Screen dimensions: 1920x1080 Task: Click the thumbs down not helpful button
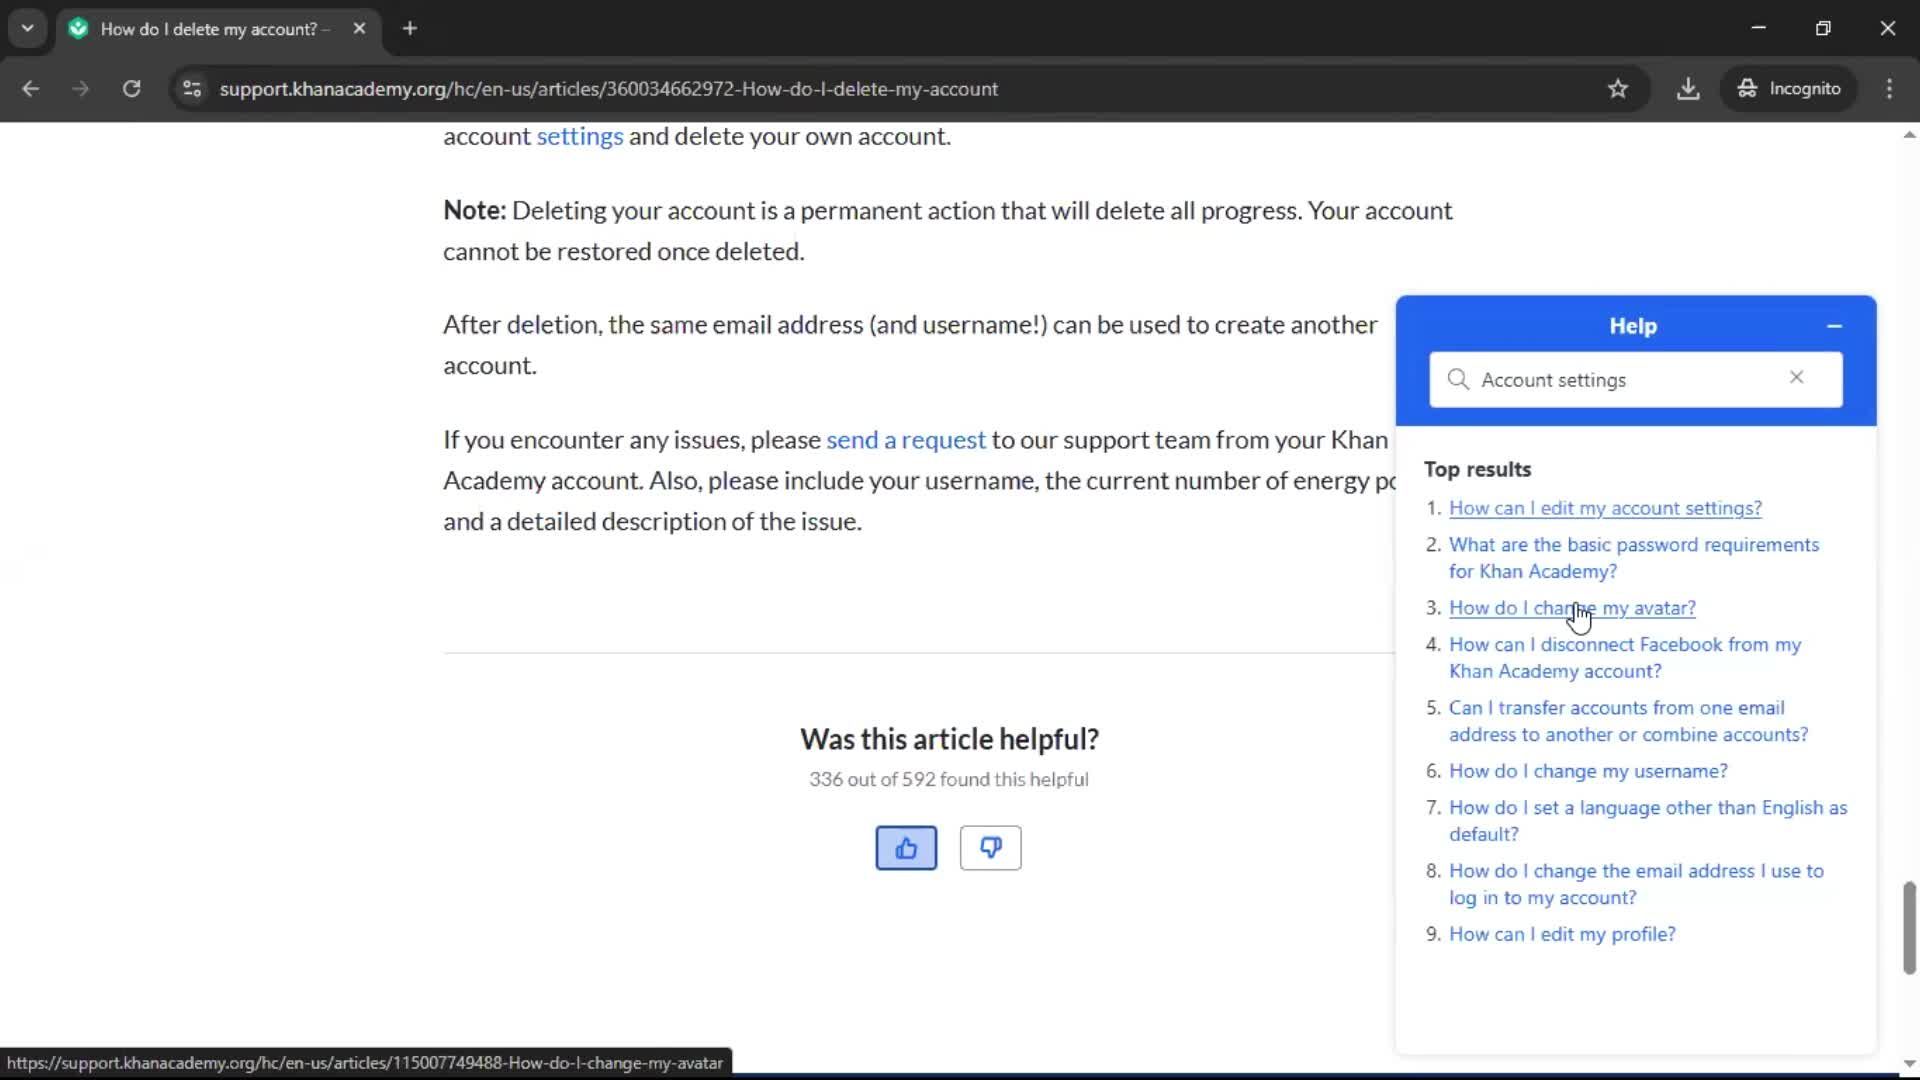point(990,848)
